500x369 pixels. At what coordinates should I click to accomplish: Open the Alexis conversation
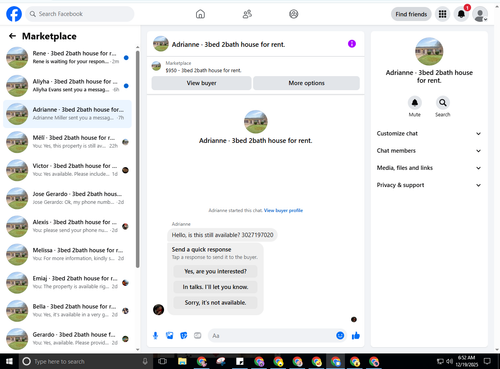tap(67, 226)
